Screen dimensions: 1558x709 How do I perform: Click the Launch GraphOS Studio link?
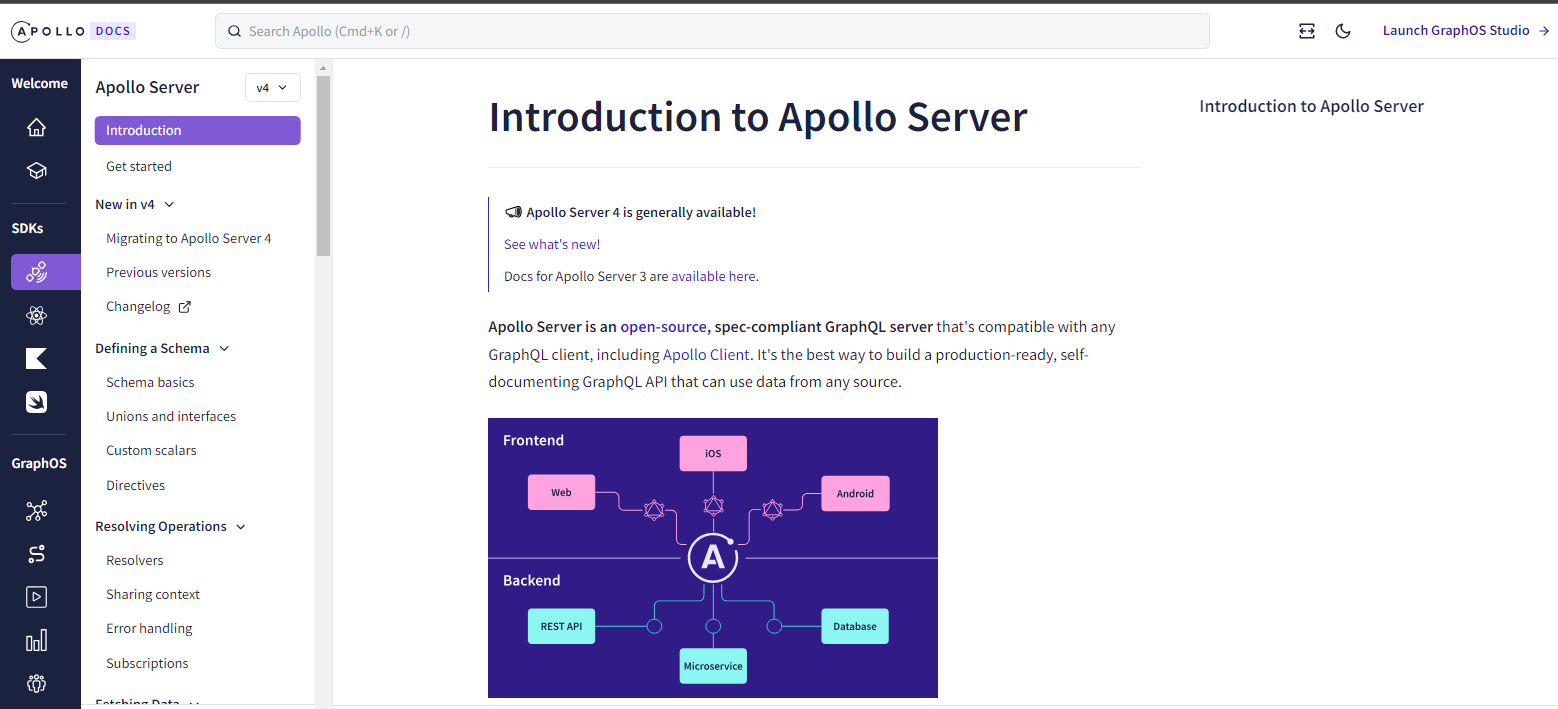1466,31
